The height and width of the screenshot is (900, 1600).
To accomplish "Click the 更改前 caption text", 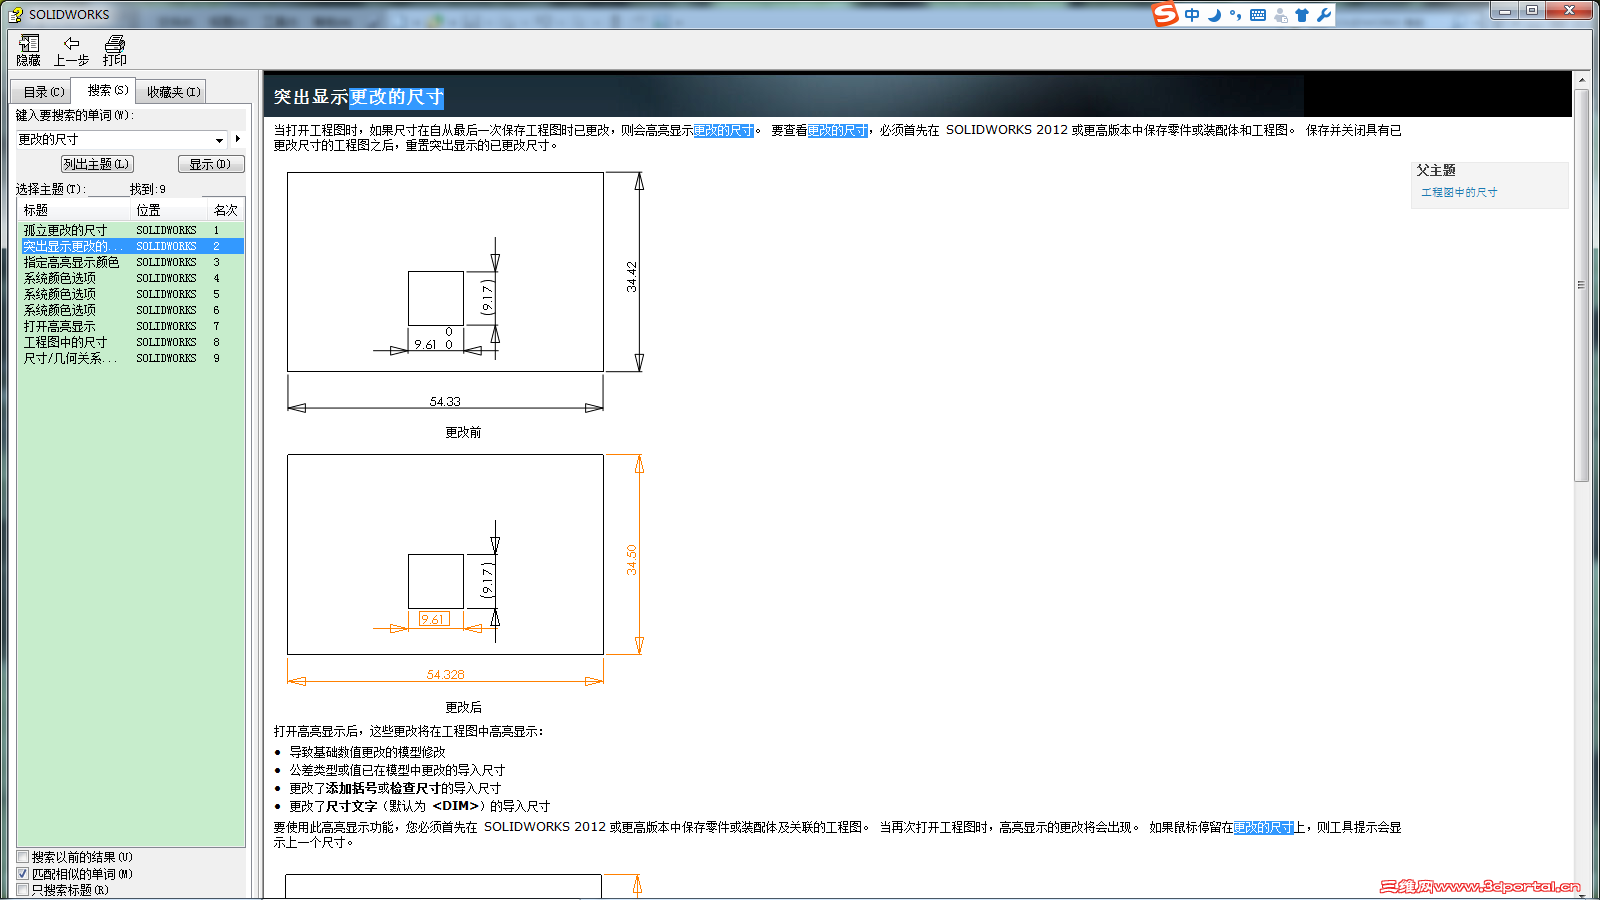I will (463, 432).
